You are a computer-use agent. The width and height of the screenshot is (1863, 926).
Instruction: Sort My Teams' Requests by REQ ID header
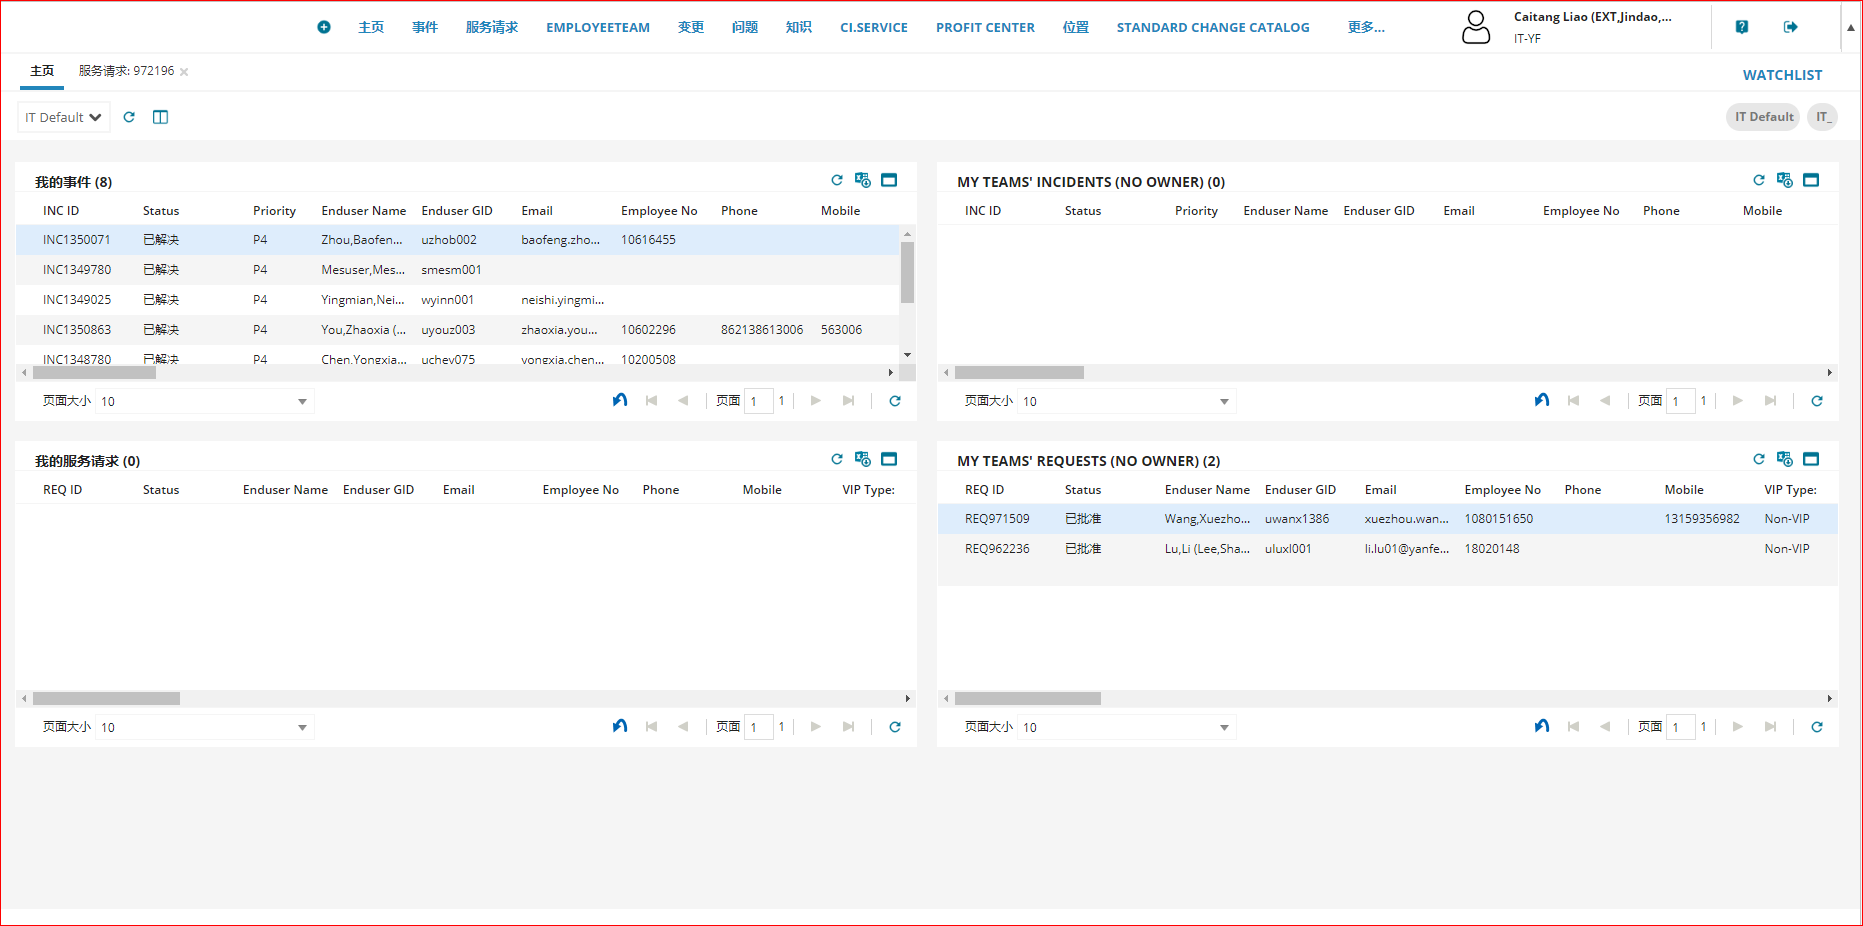984,490
